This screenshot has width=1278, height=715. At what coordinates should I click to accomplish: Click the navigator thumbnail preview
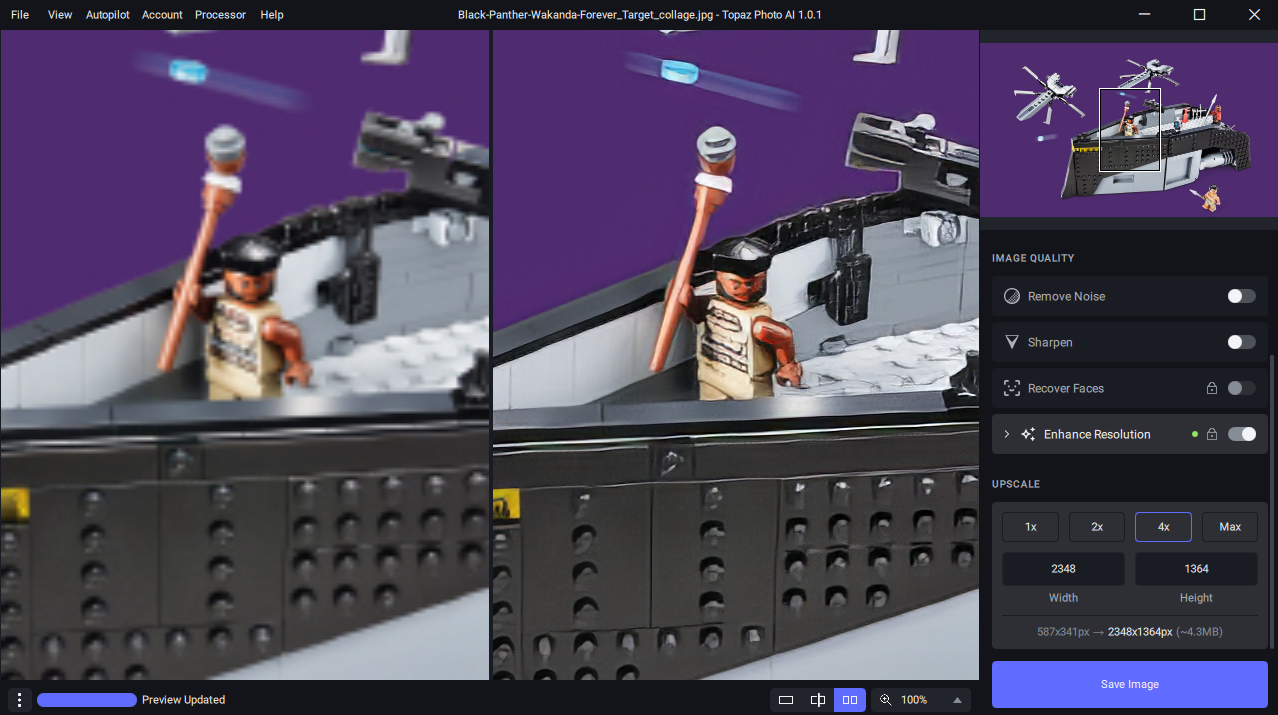[1129, 130]
